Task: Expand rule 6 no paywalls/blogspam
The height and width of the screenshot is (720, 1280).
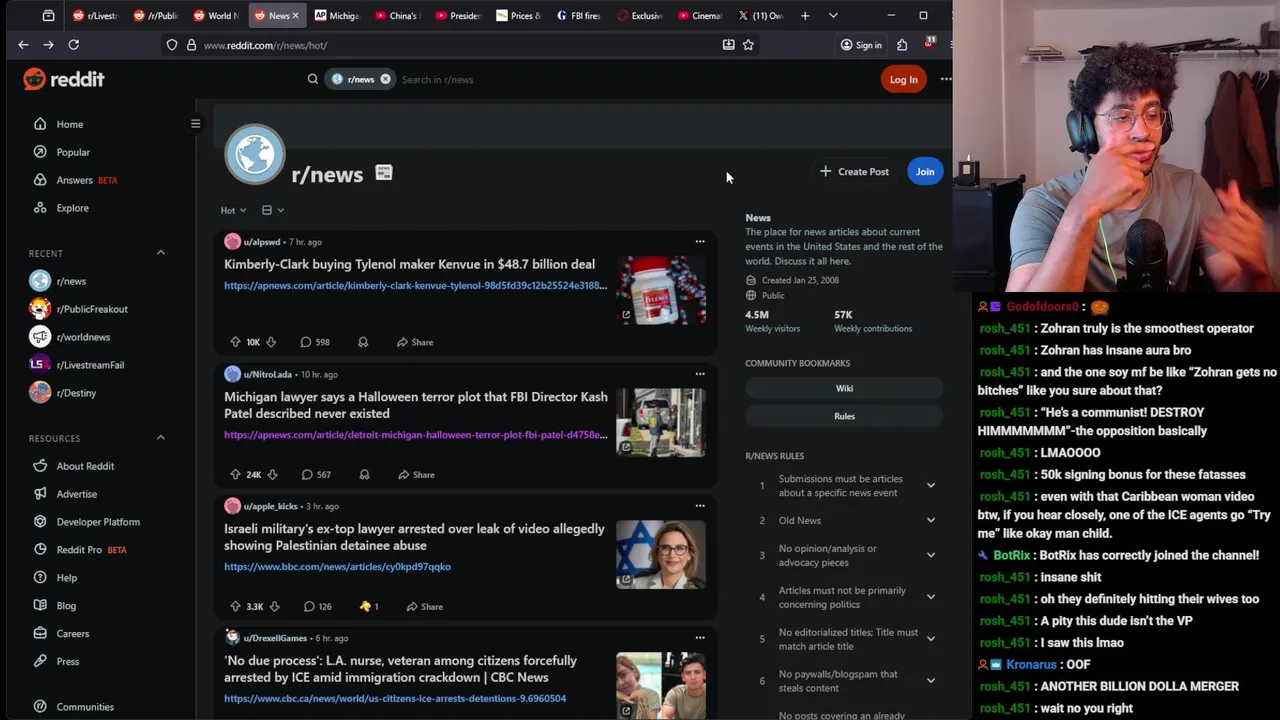Action: pyautogui.click(x=930, y=681)
